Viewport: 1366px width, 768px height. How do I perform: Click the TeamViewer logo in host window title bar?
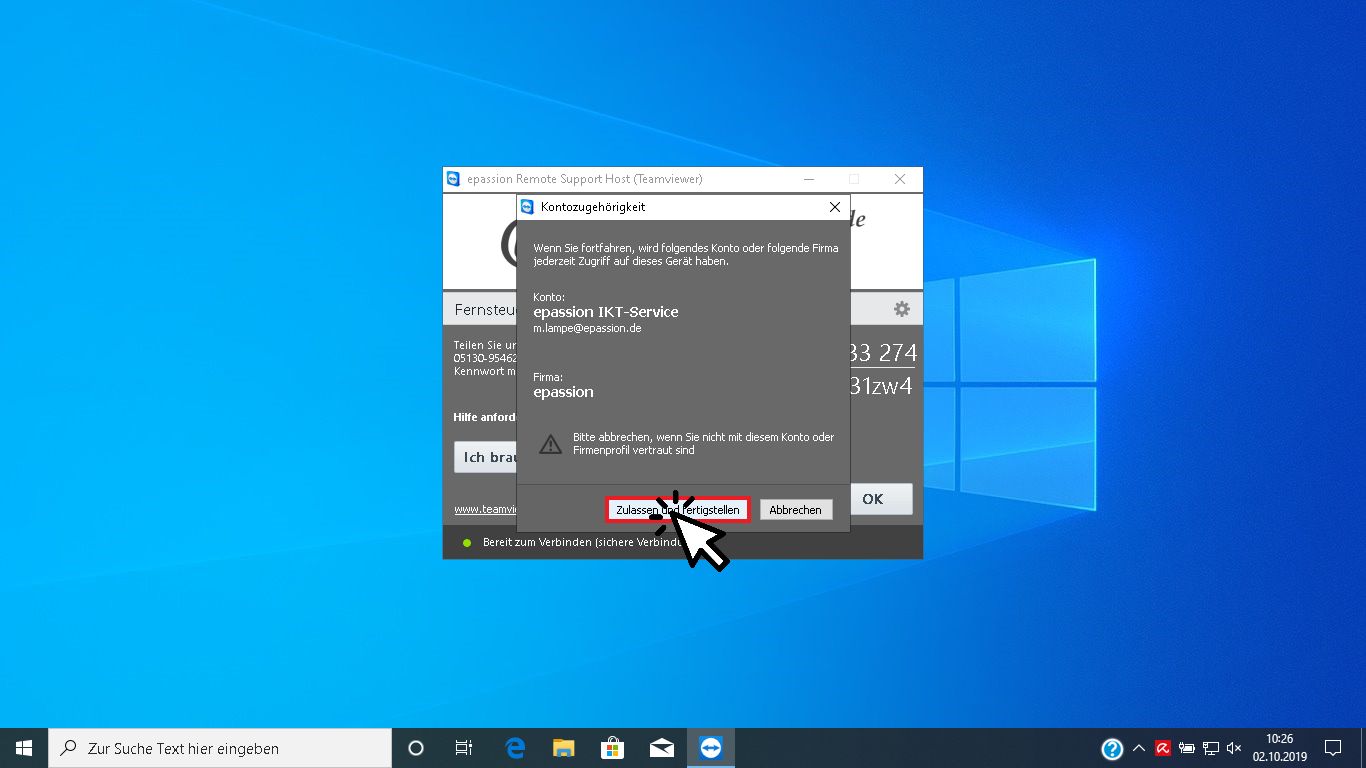click(453, 179)
